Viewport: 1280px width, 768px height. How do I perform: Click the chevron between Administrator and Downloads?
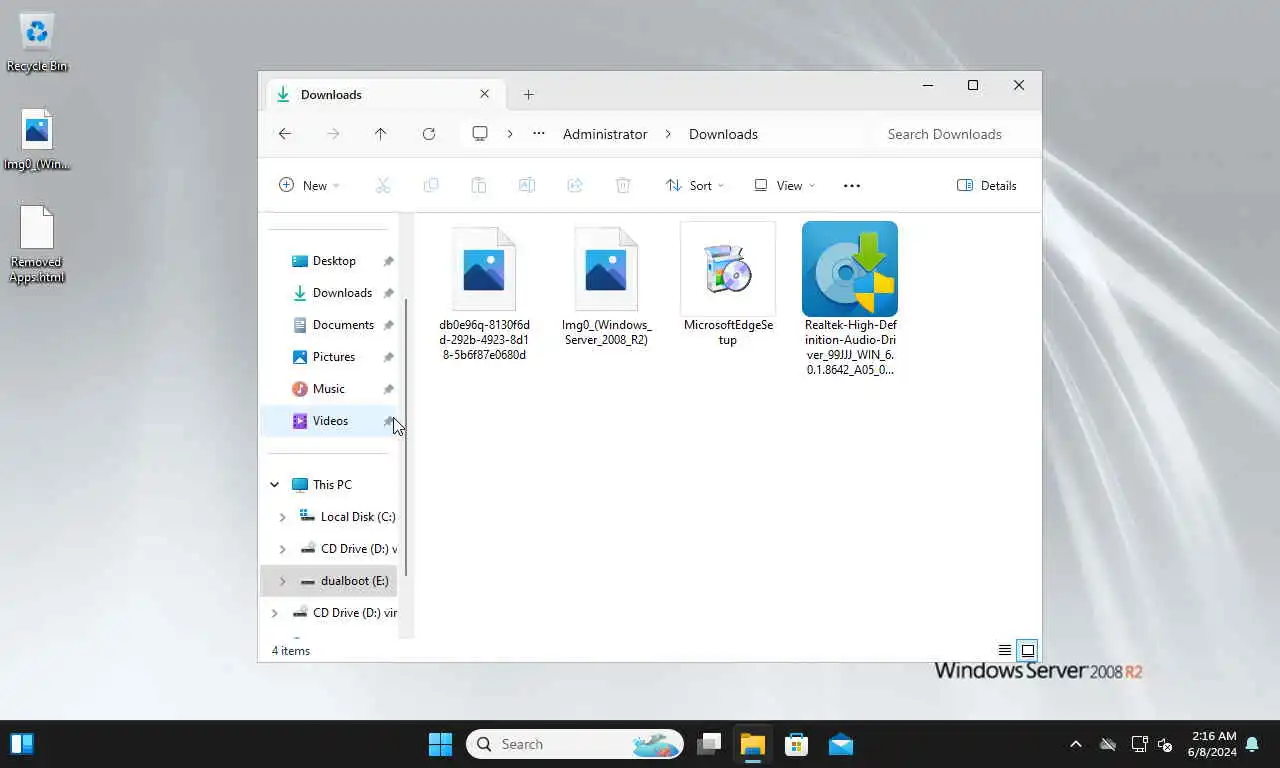668,134
